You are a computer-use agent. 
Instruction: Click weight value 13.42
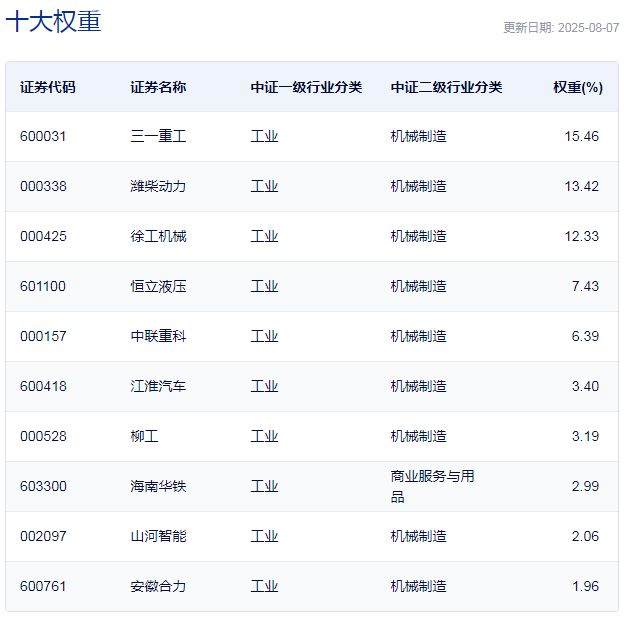pos(581,186)
